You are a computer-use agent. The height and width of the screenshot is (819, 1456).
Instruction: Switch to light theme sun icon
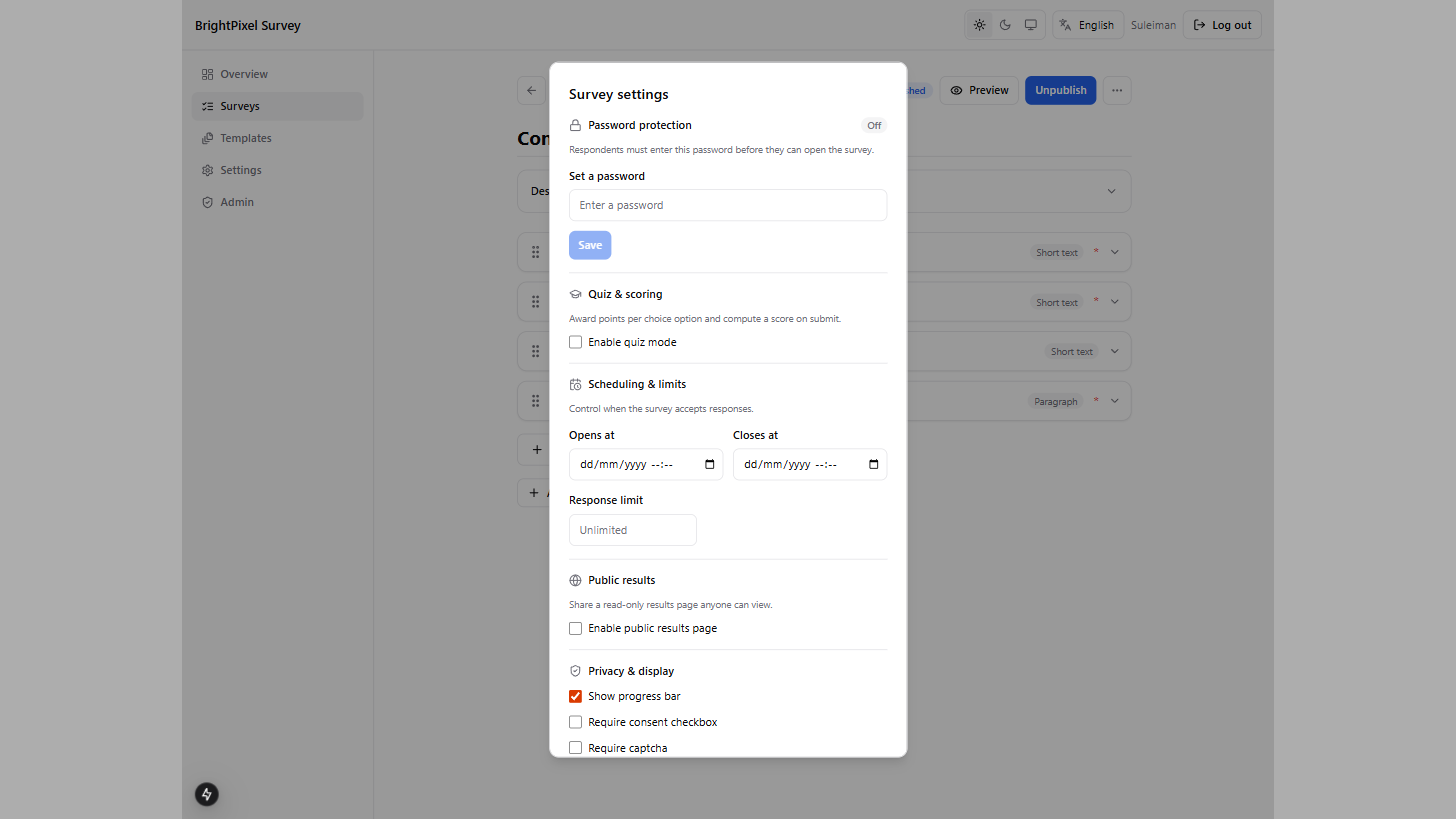[979, 25]
